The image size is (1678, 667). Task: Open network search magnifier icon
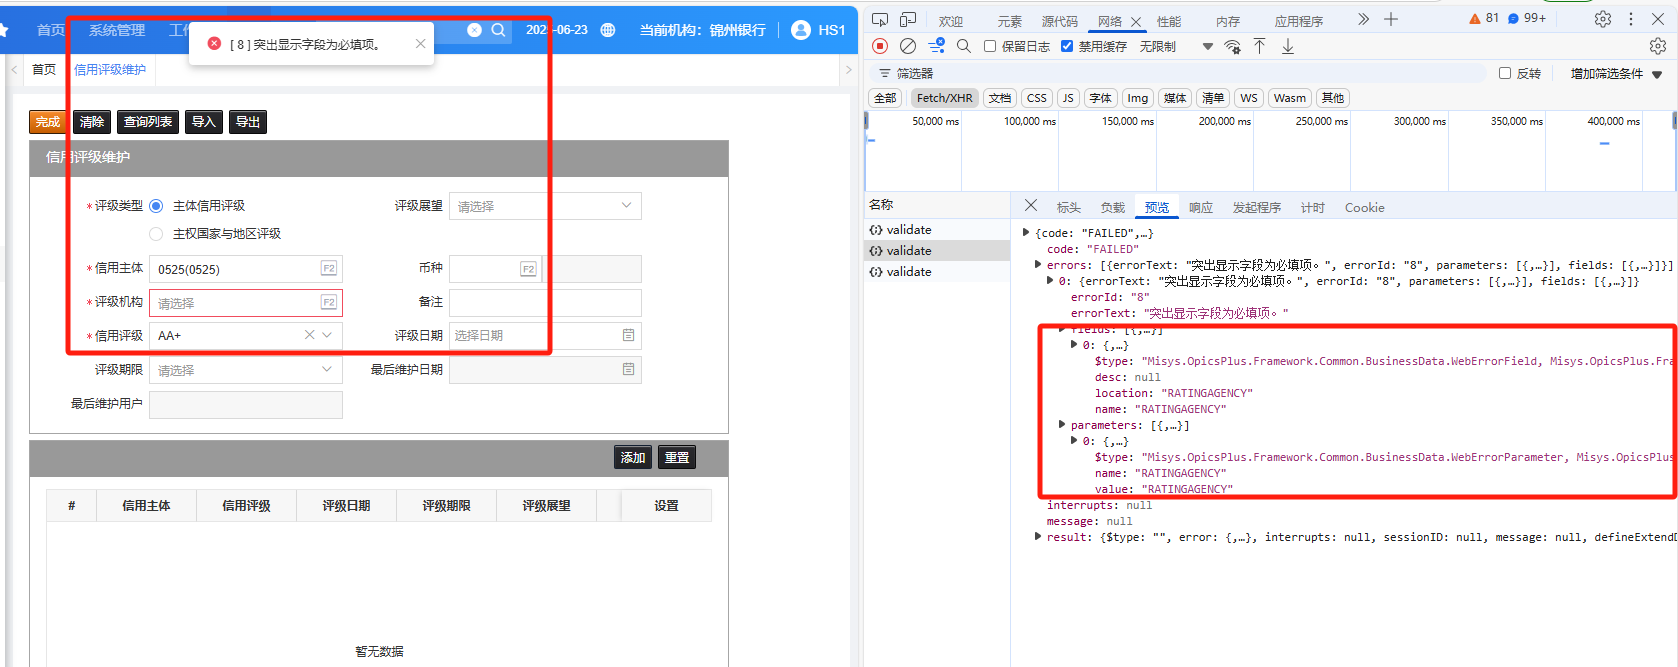pos(964,46)
